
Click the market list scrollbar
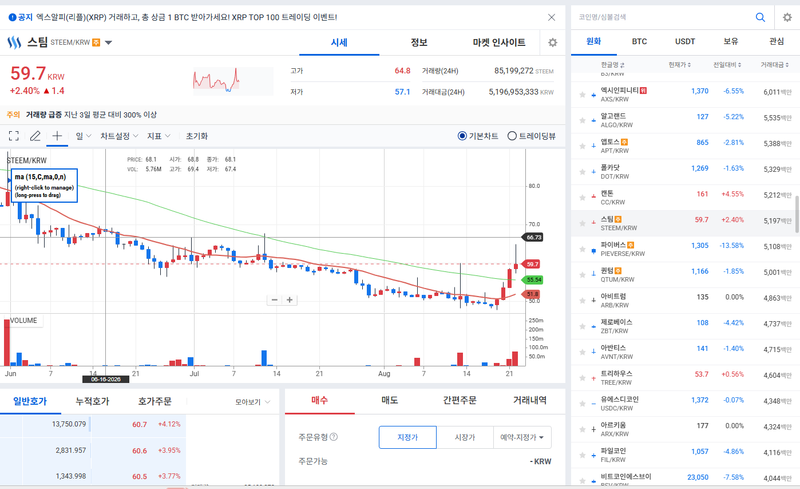[797, 212]
